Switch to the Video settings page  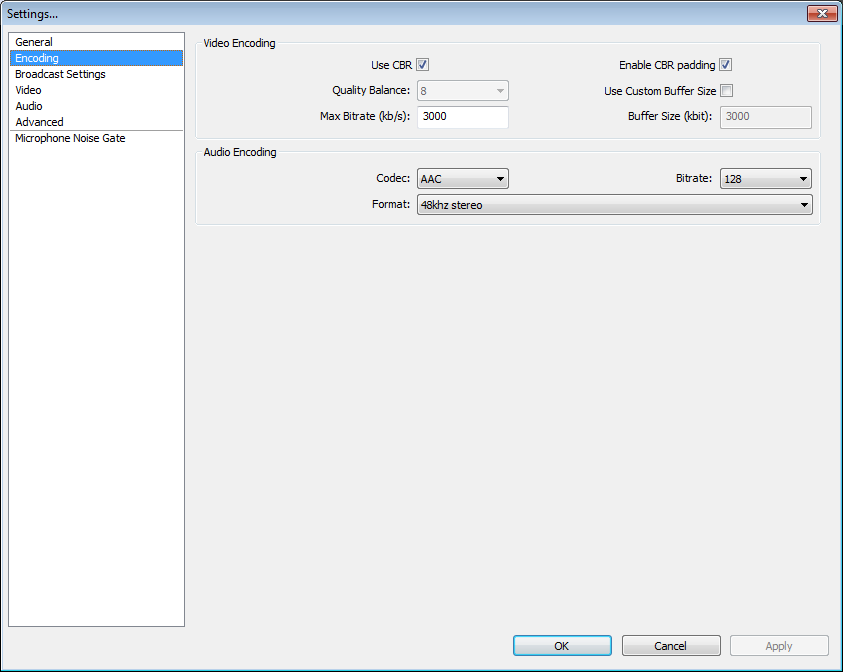point(28,89)
